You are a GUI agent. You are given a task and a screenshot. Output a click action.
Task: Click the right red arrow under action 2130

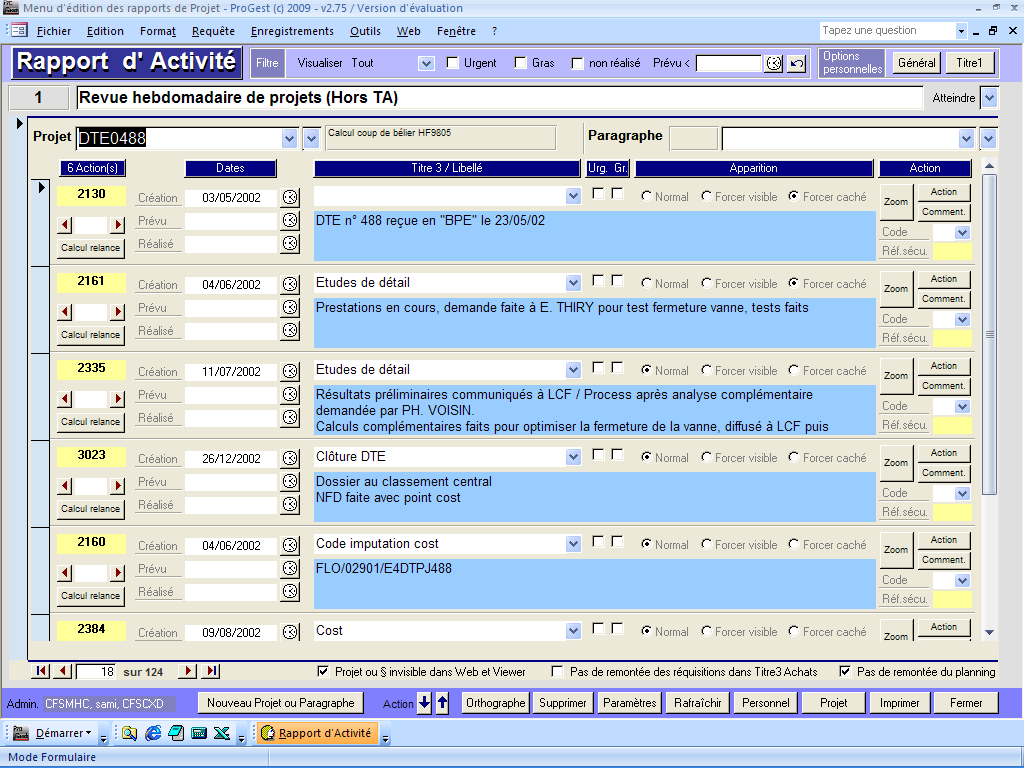click(118, 225)
